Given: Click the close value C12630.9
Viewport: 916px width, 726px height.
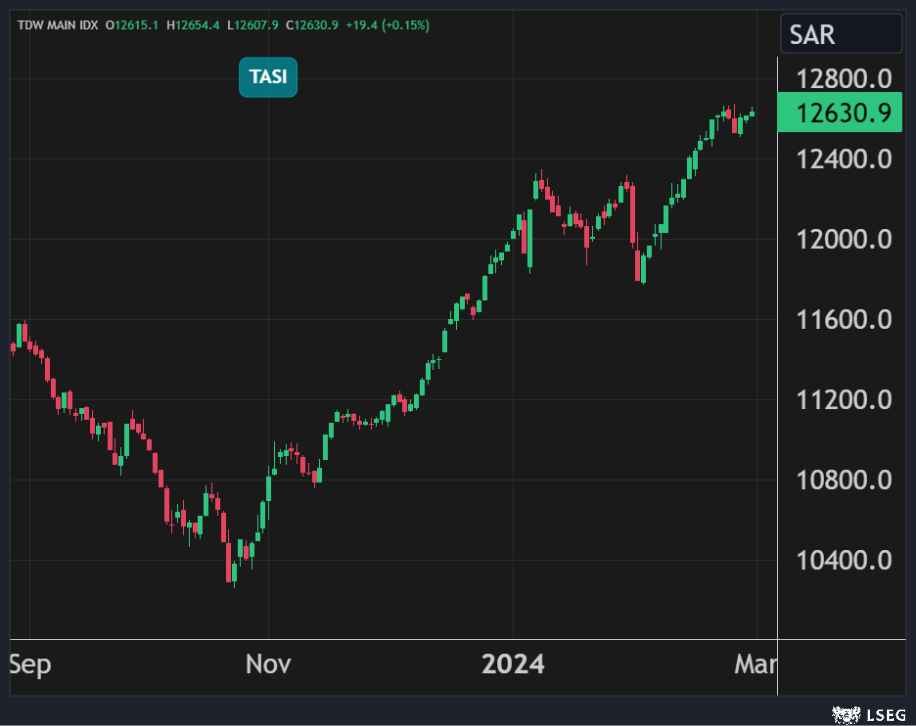Looking at the screenshot, I should point(313,25).
